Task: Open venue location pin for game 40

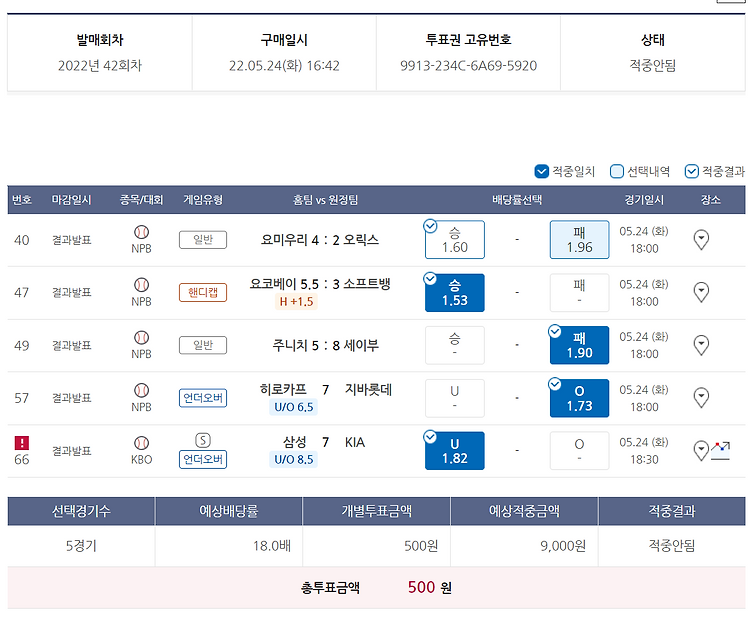Action: pos(701,240)
